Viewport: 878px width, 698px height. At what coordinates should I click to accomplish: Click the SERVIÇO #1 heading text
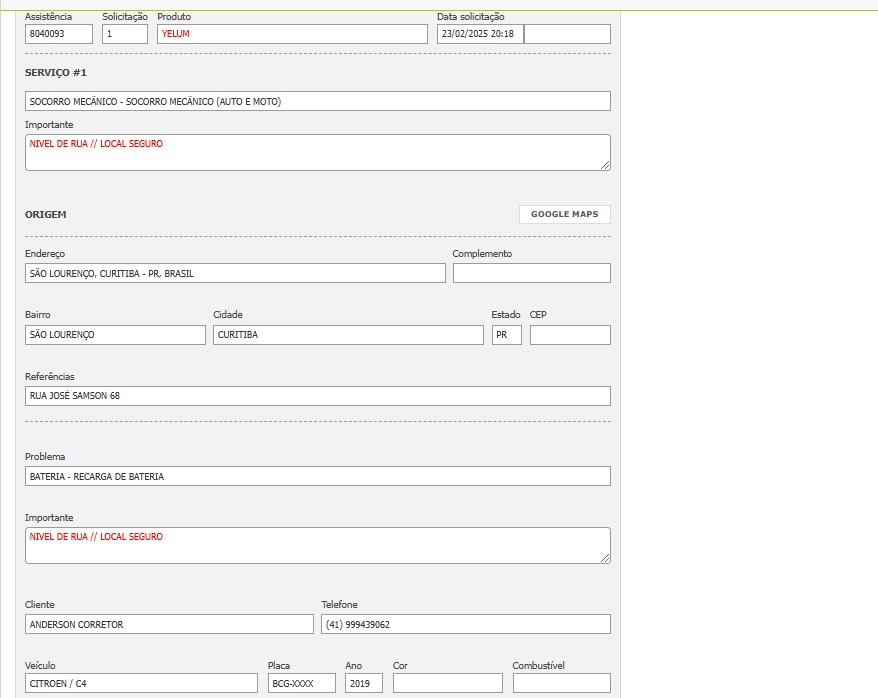tap(55, 73)
